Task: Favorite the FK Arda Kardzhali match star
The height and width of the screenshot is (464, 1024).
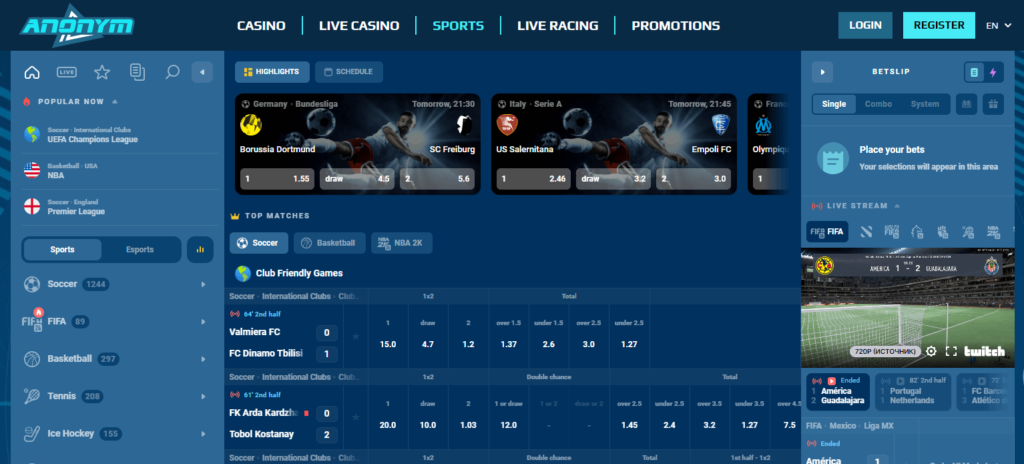Action: (x=356, y=417)
